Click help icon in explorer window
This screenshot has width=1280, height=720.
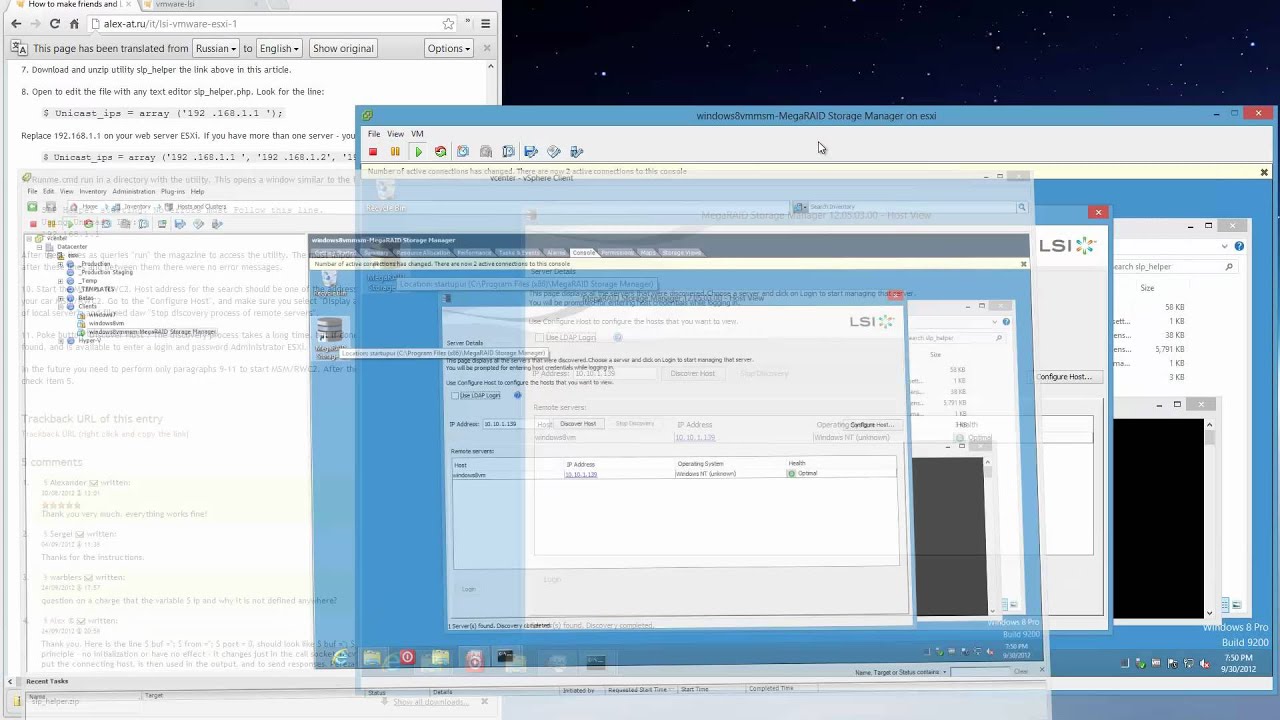click(x=1239, y=246)
